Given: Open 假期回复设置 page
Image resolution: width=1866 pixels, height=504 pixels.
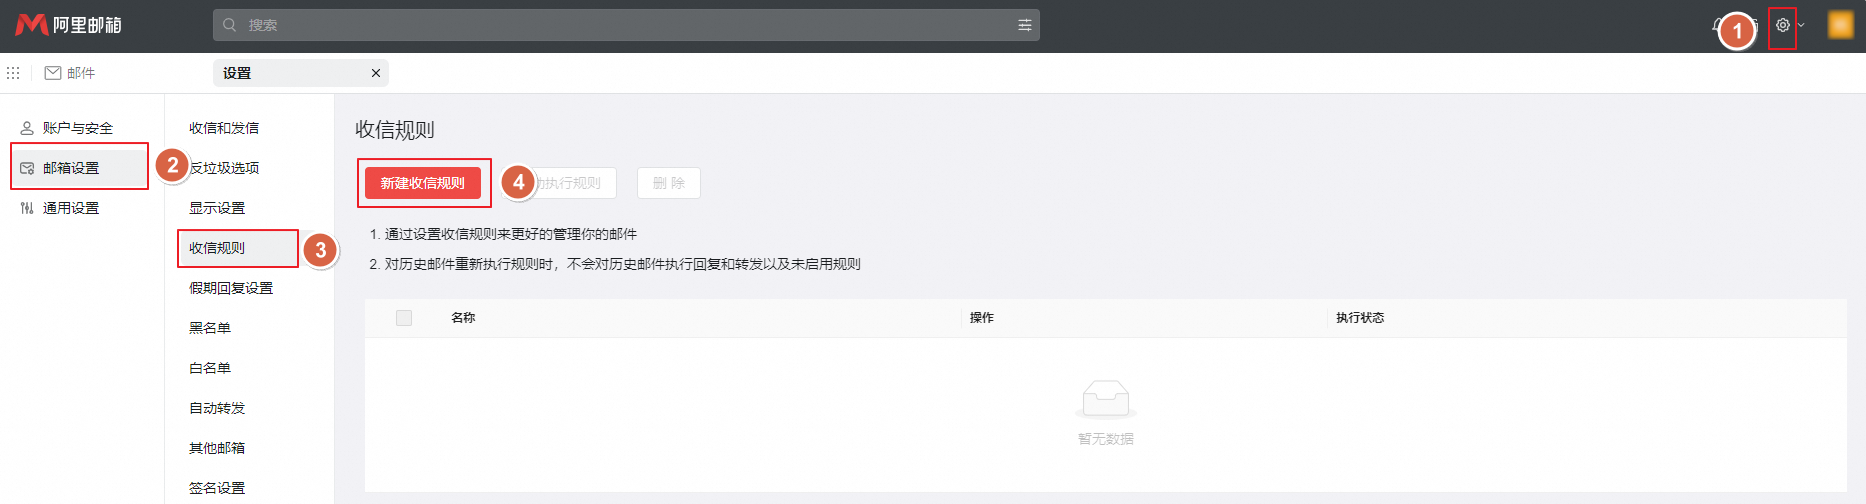Looking at the screenshot, I should 231,288.
